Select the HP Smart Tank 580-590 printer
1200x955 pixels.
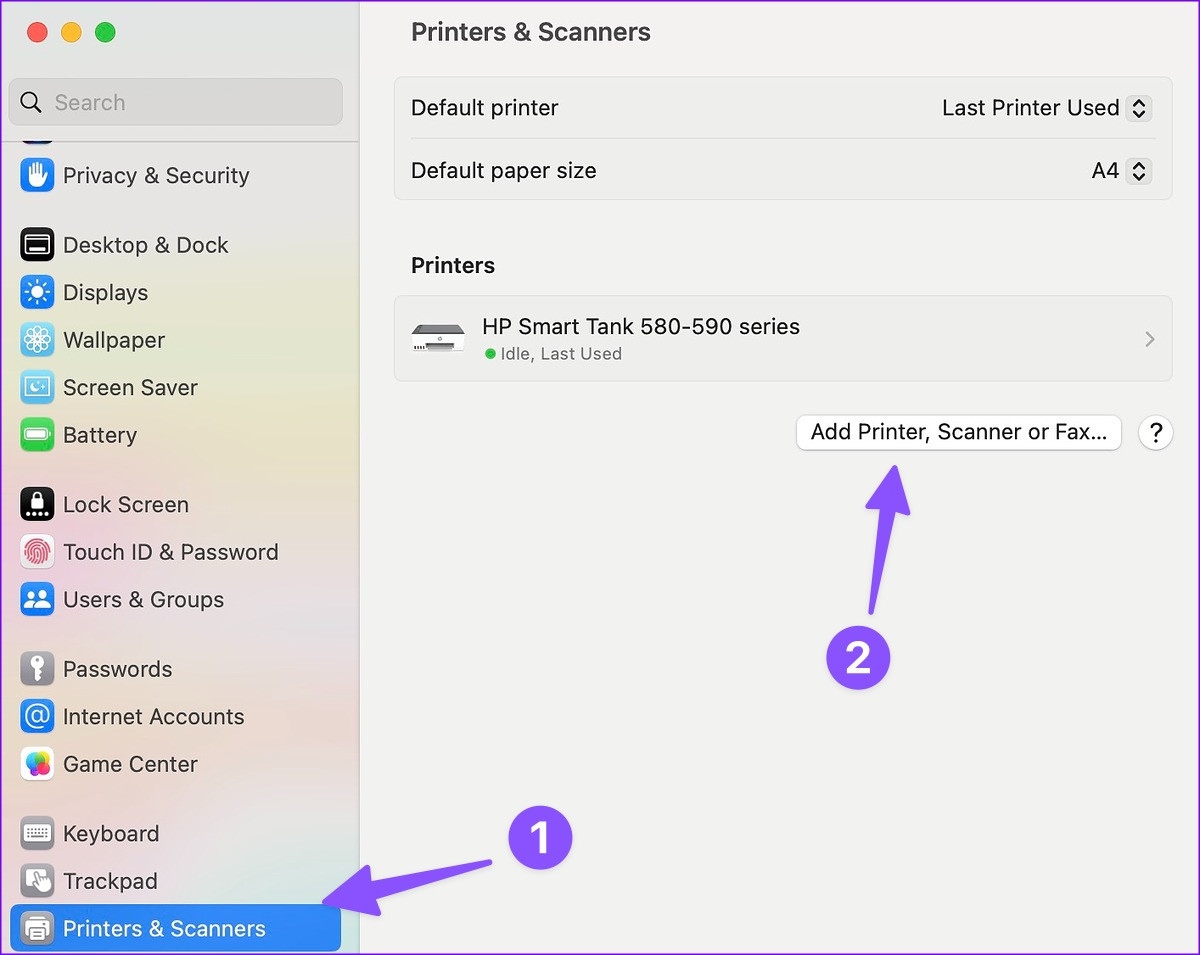[640, 338]
